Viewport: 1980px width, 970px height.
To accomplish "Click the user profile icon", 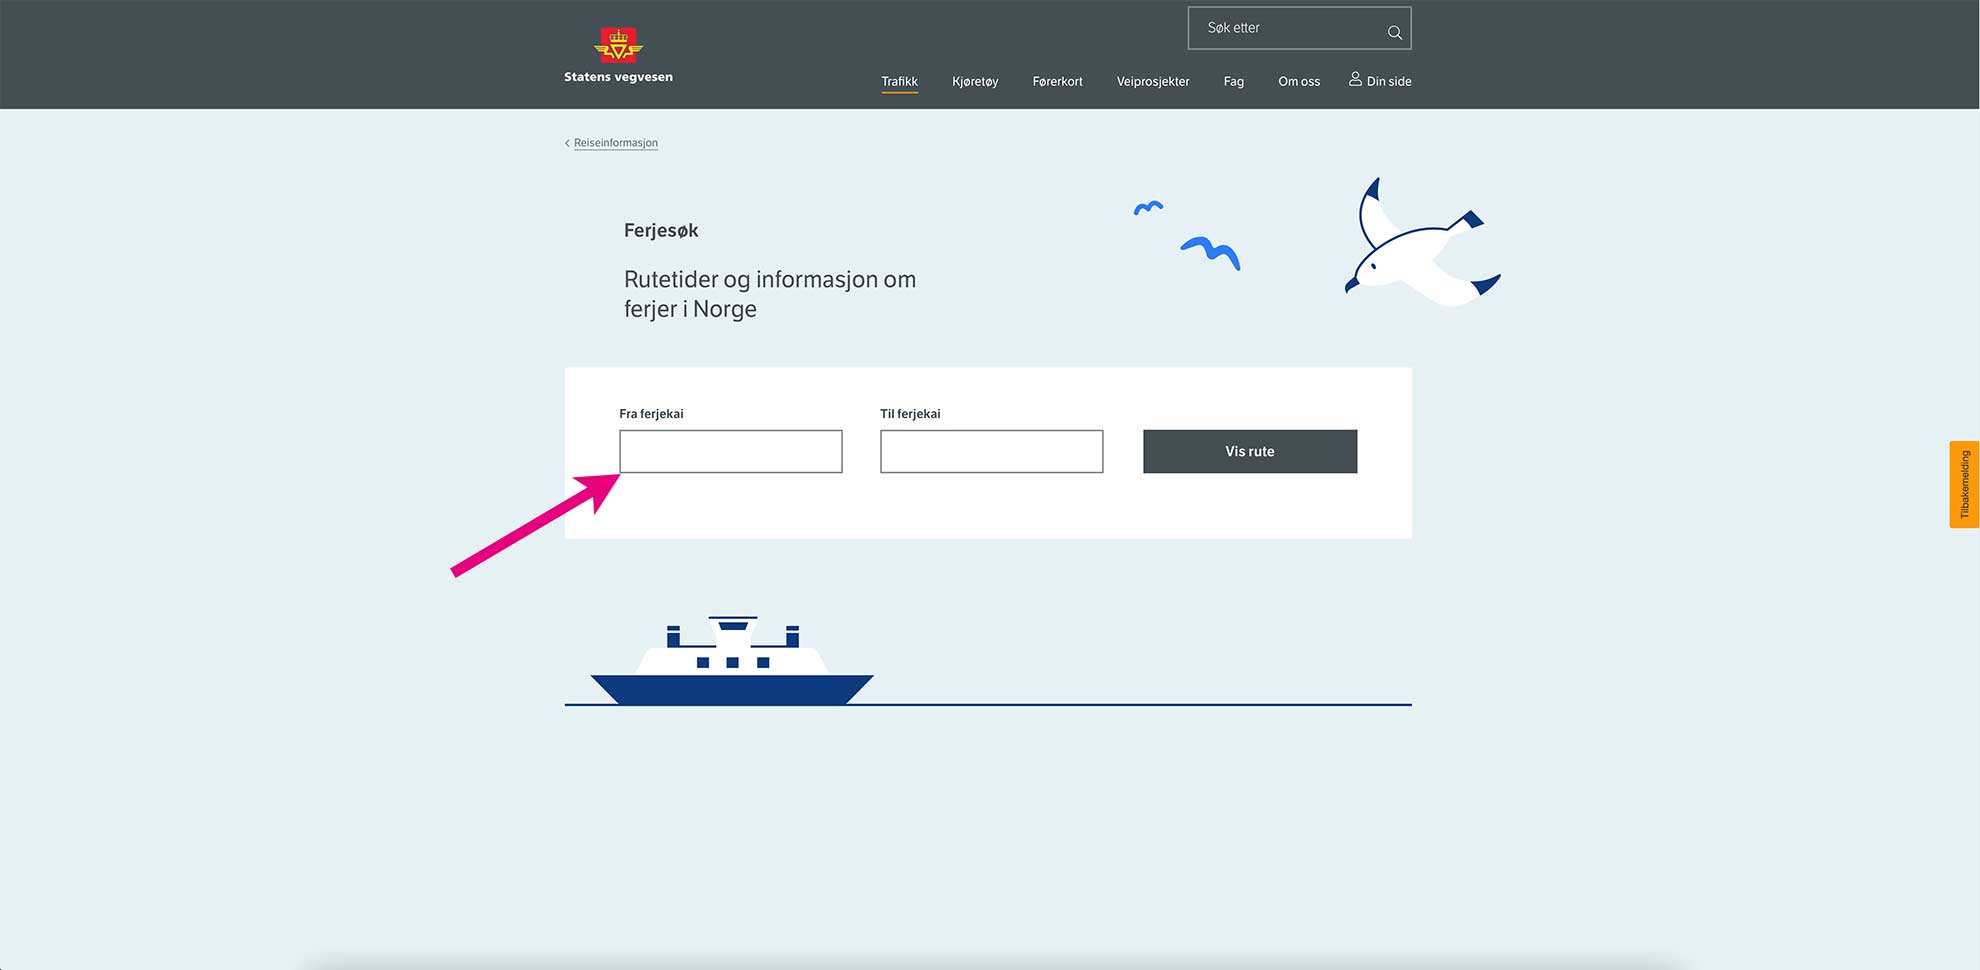I will click(1355, 79).
